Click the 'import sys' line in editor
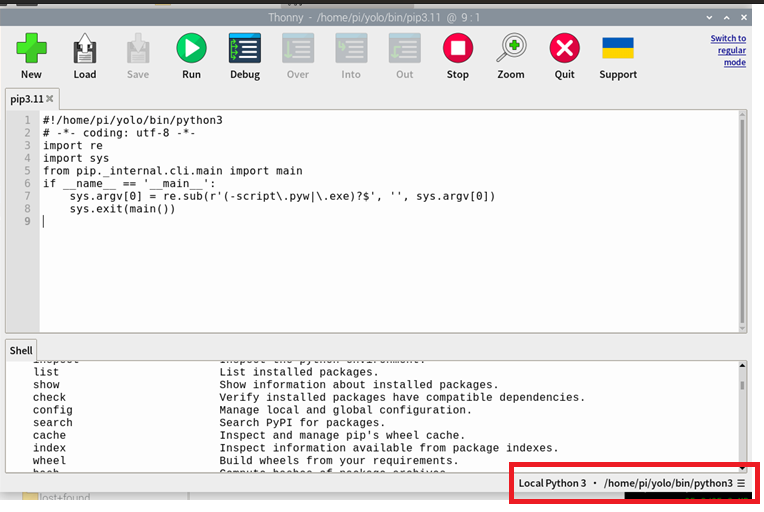Viewport: 764px width, 512px height. point(76,158)
